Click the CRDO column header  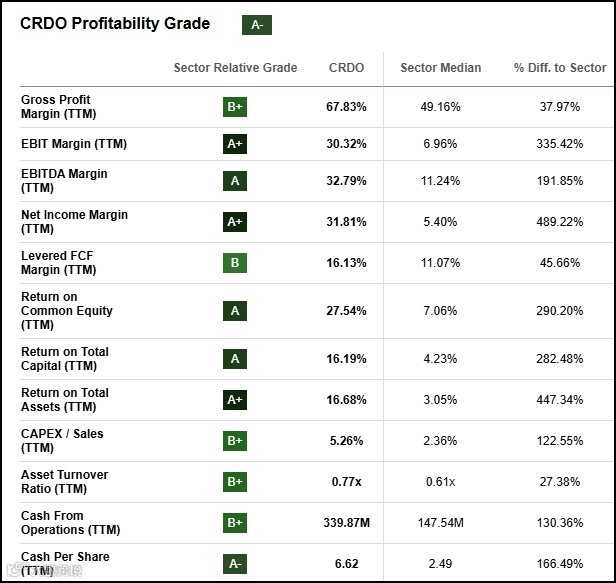346,68
